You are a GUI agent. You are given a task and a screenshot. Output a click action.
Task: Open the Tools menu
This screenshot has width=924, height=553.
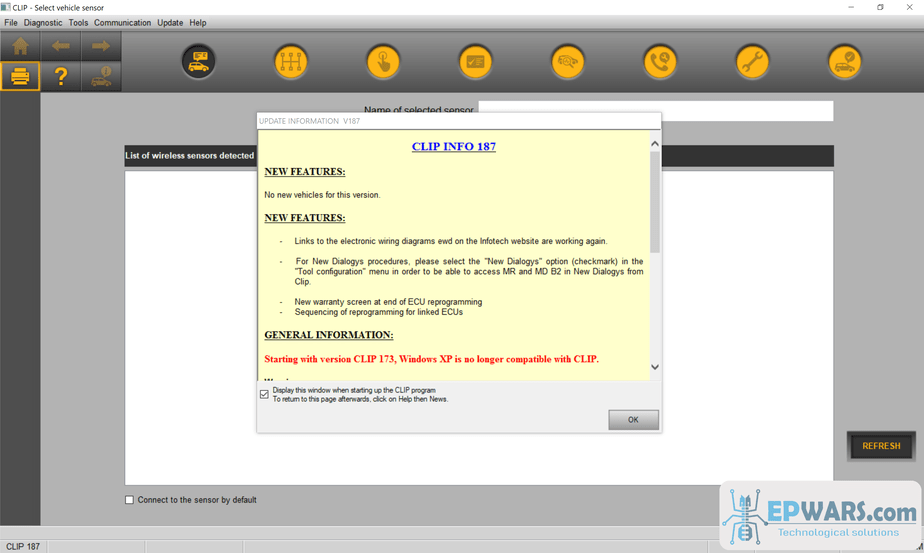[x=78, y=22]
